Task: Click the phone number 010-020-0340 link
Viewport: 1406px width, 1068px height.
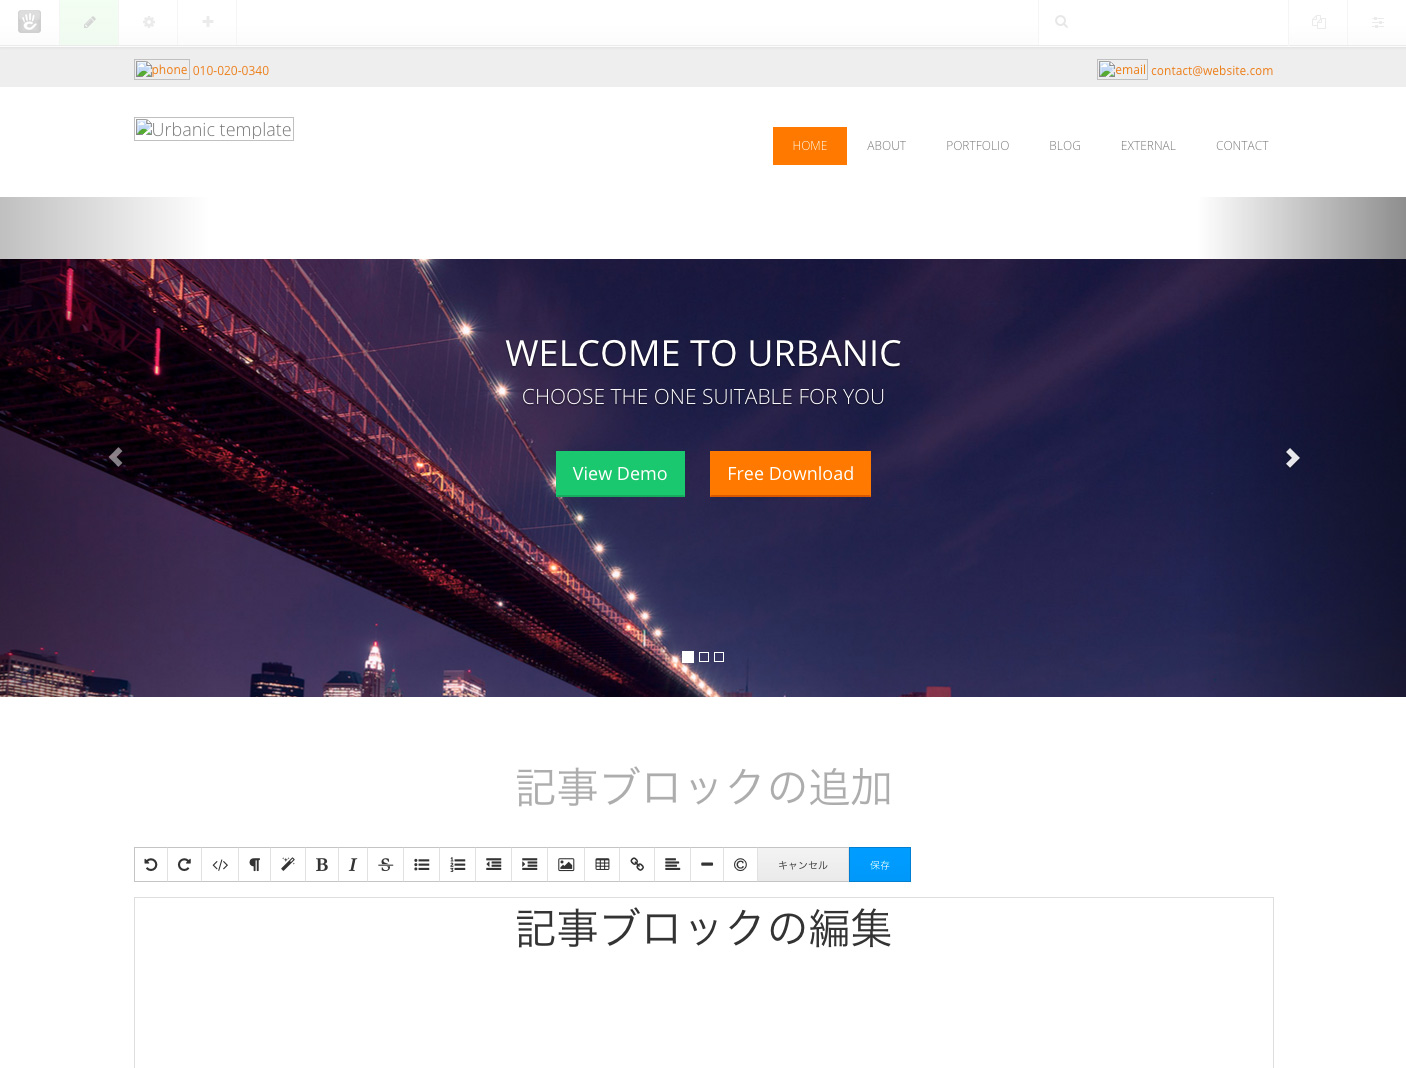Action: tap(231, 71)
